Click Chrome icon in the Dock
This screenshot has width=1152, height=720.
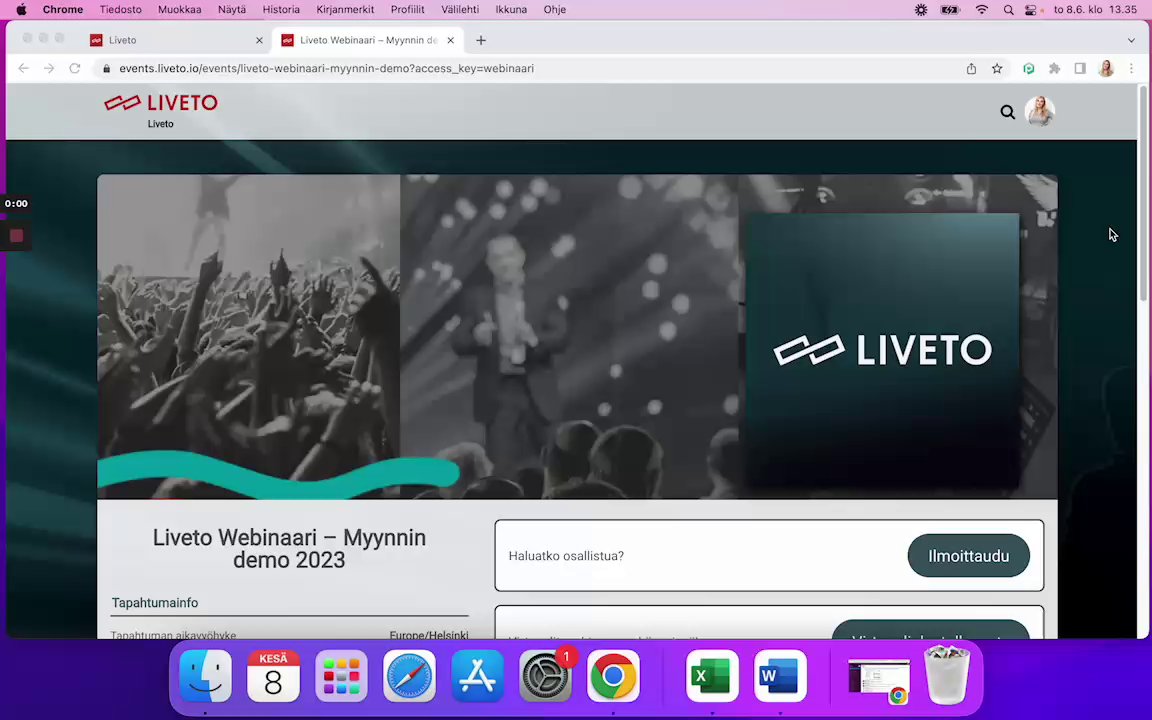pos(613,676)
